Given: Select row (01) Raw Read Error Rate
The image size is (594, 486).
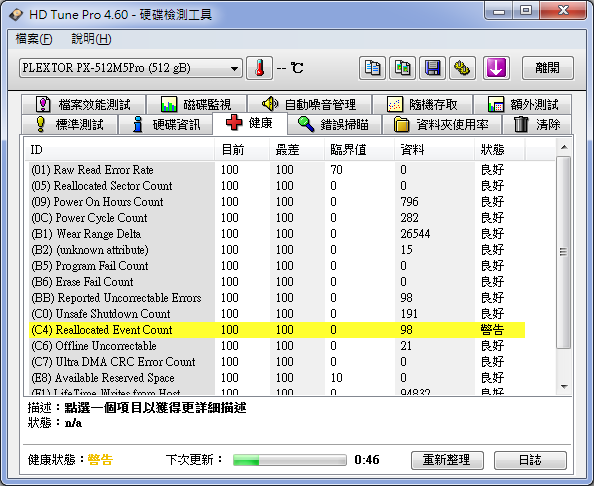Looking at the screenshot, I should [277, 170].
